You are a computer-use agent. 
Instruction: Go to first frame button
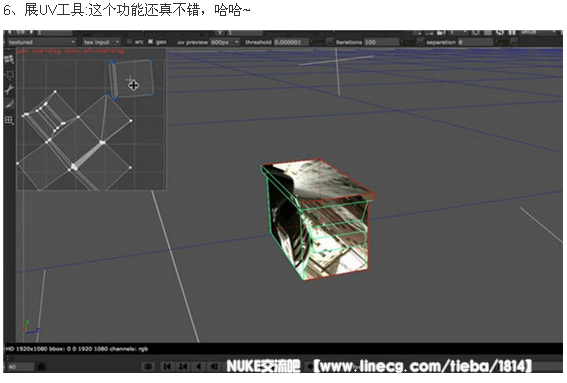167,367
